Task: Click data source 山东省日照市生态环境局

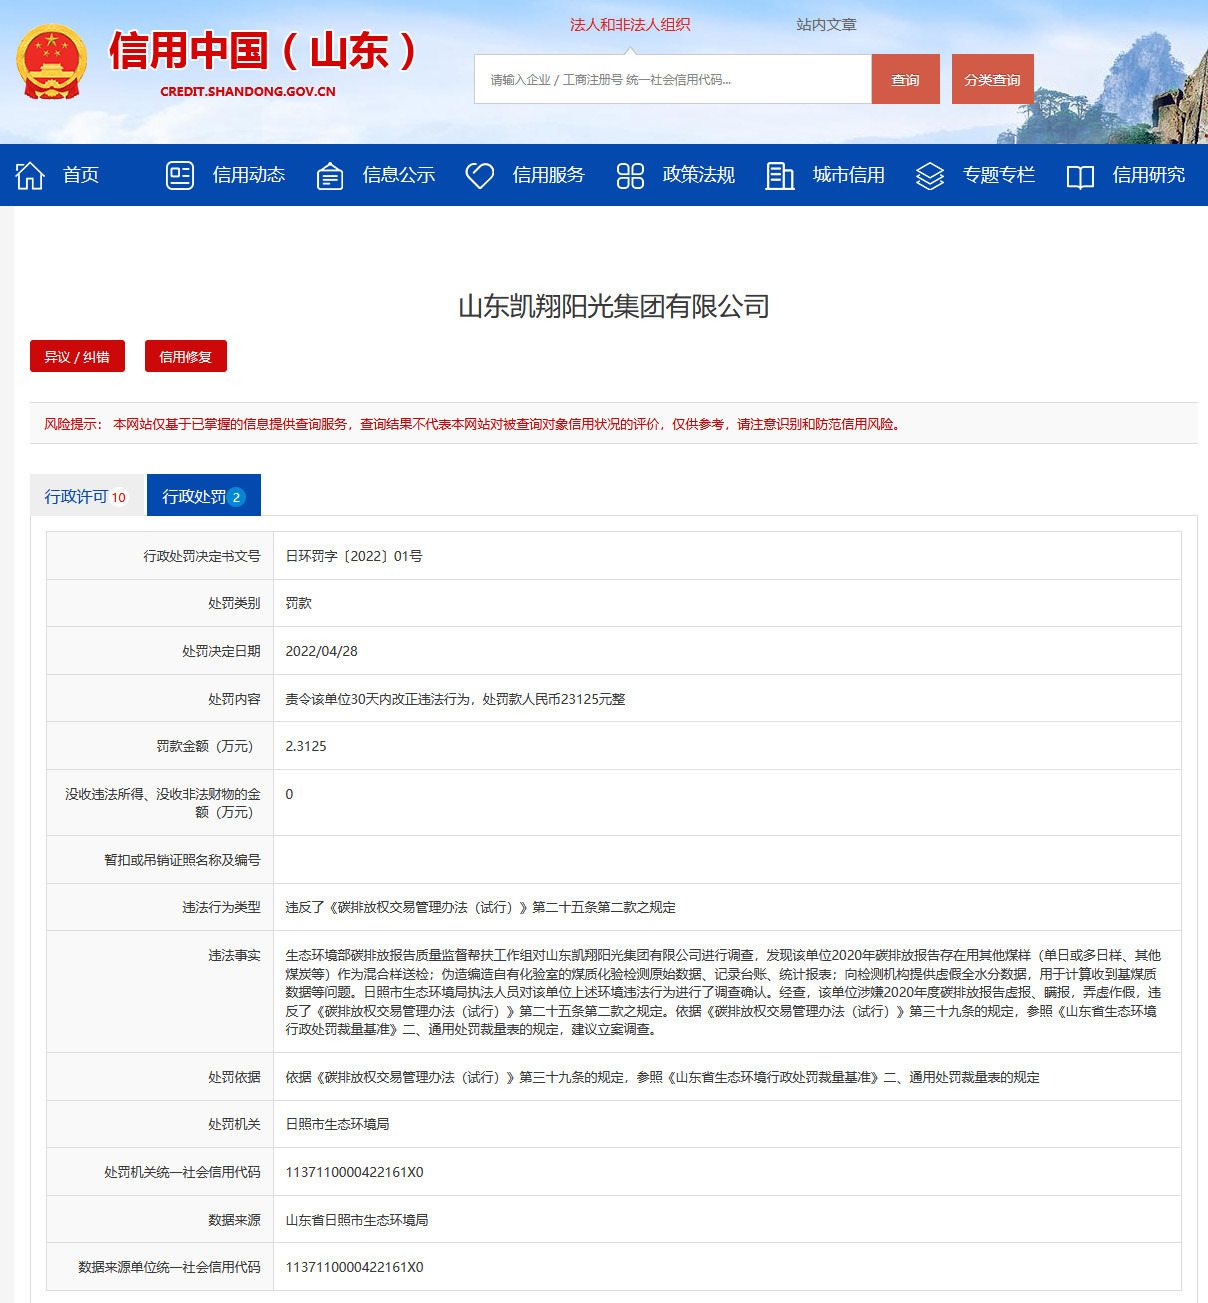Action: click(356, 1220)
